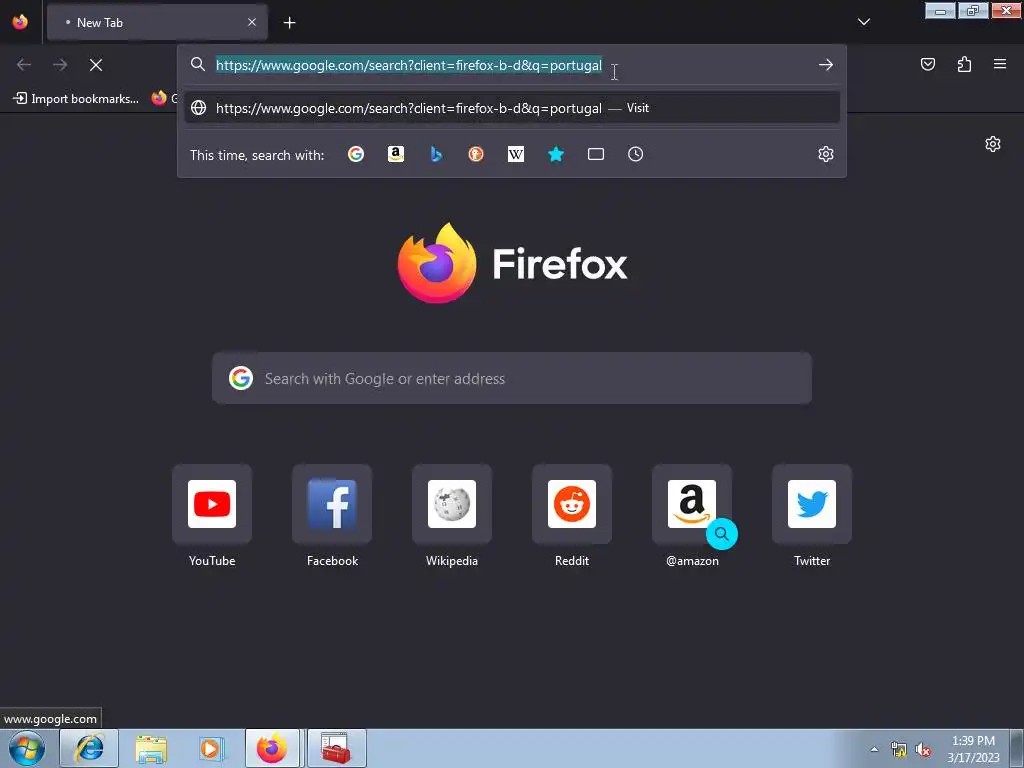Open Windows Explorer from the taskbar
The height and width of the screenshot is (768, 1024).
(x=151, y=748)
